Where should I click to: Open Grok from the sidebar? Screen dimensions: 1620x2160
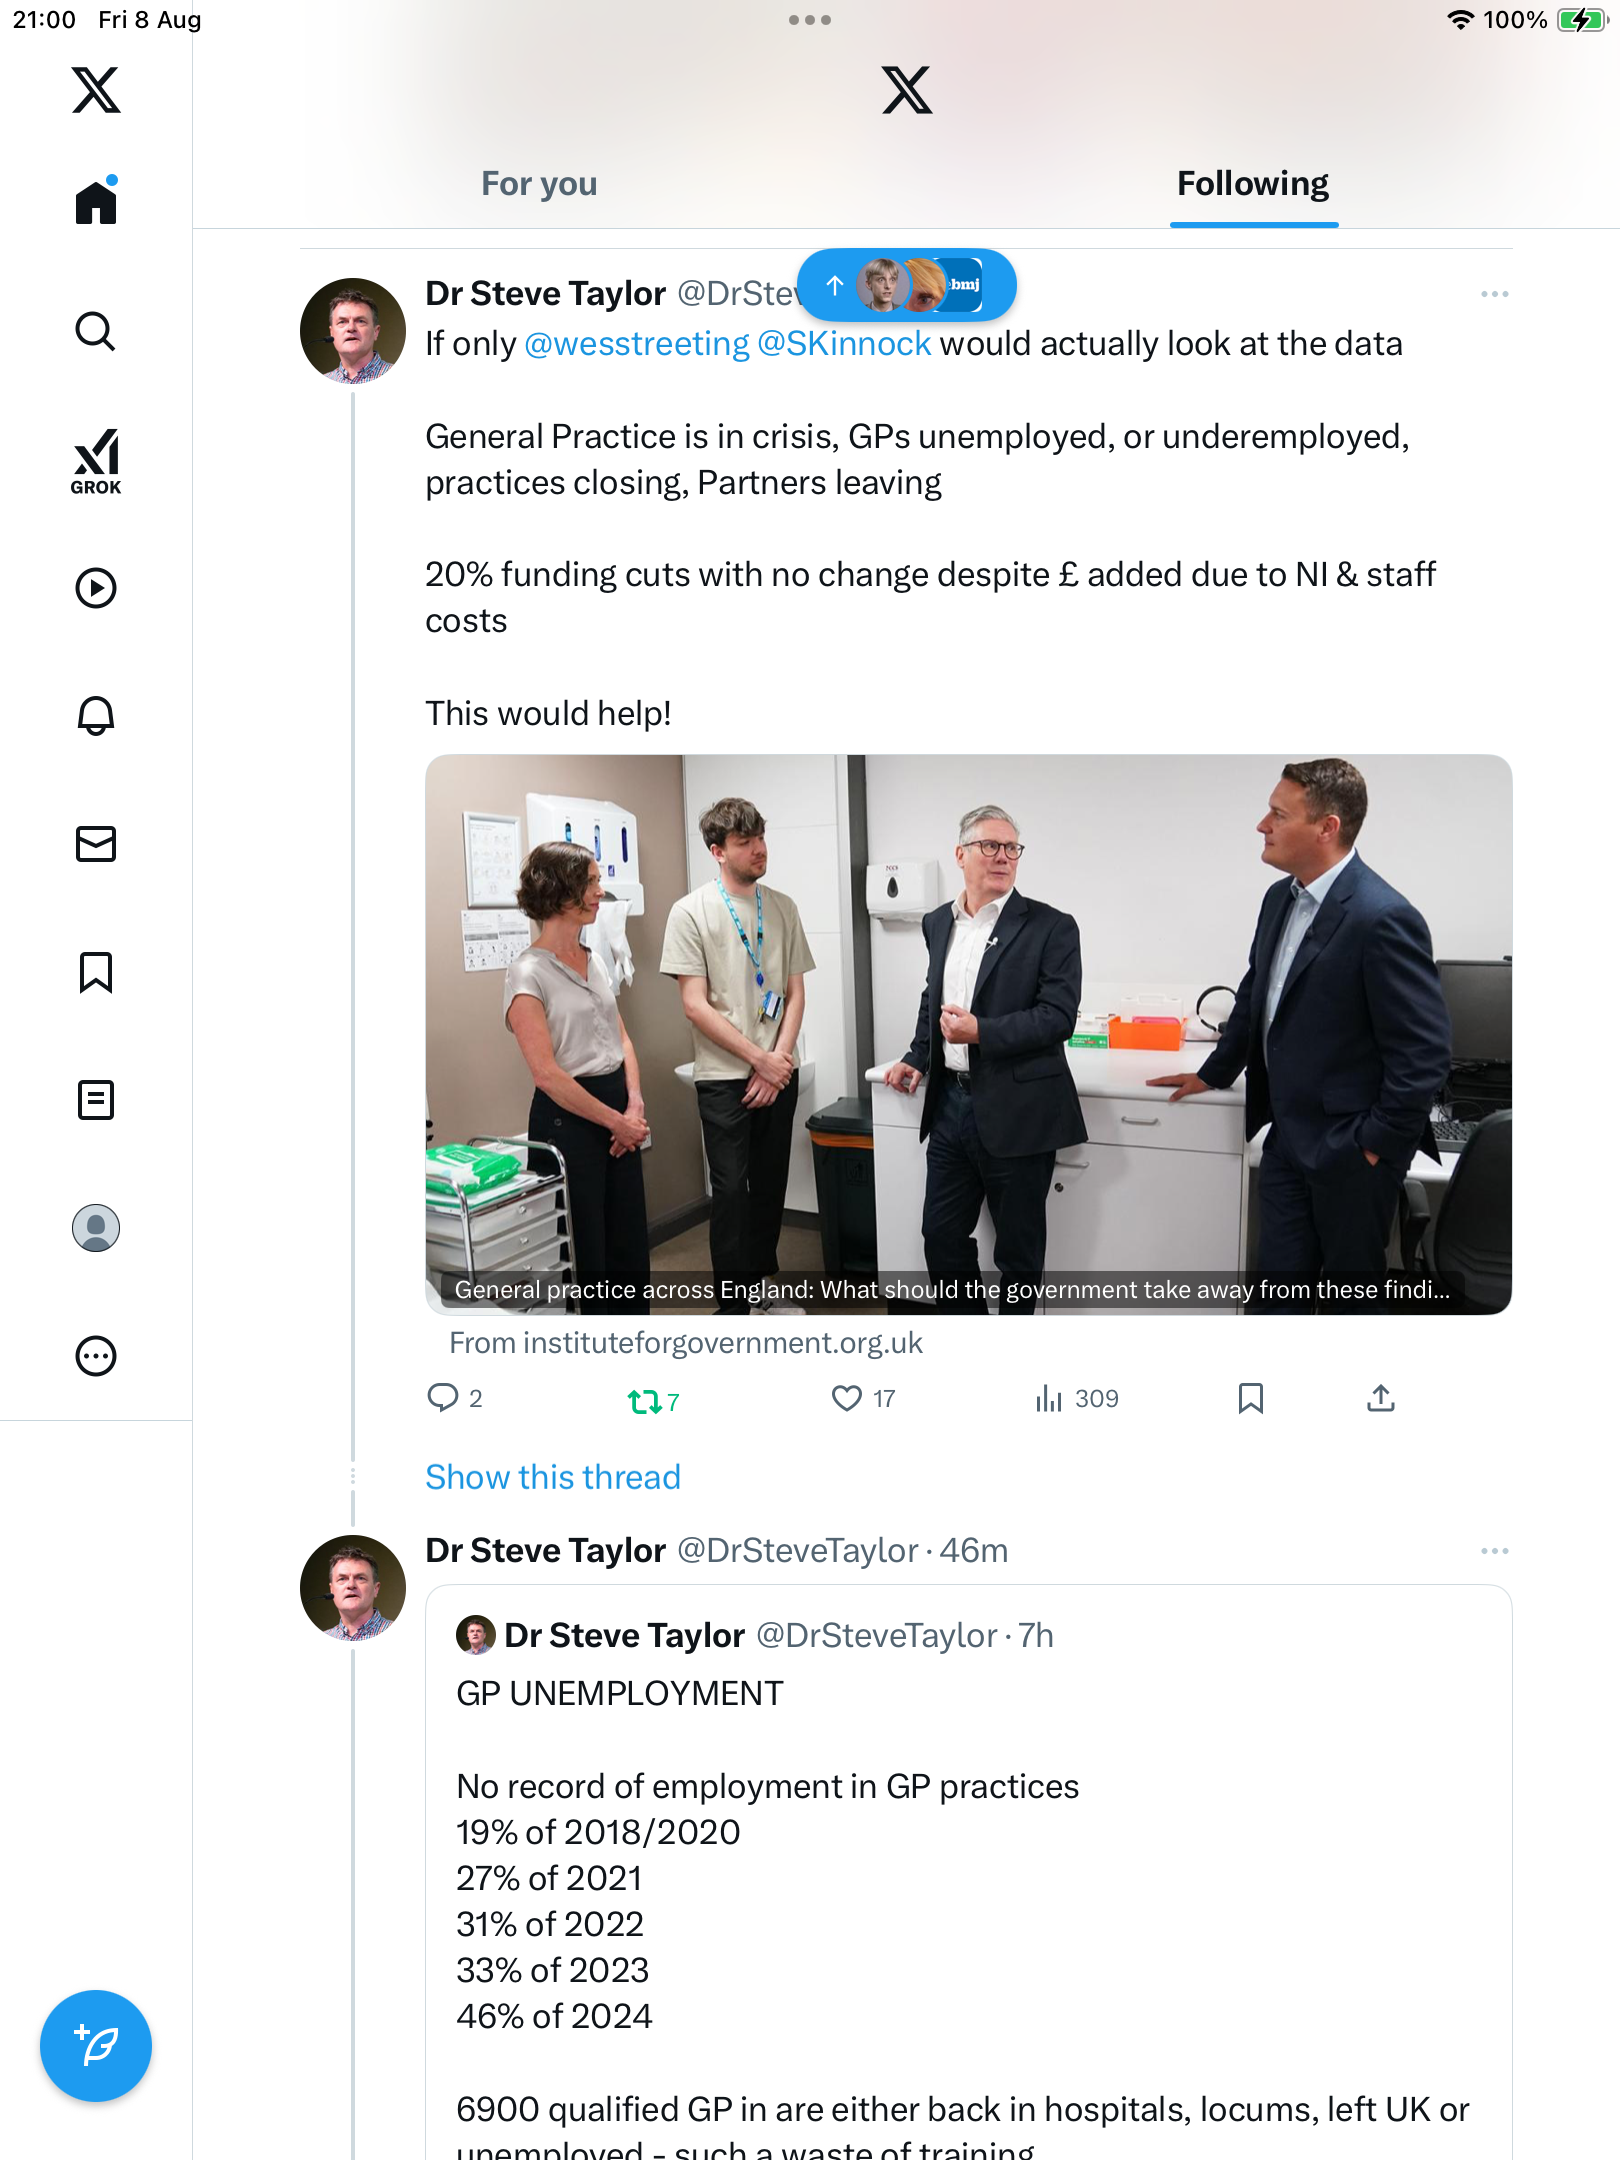[x=96, y=461]
